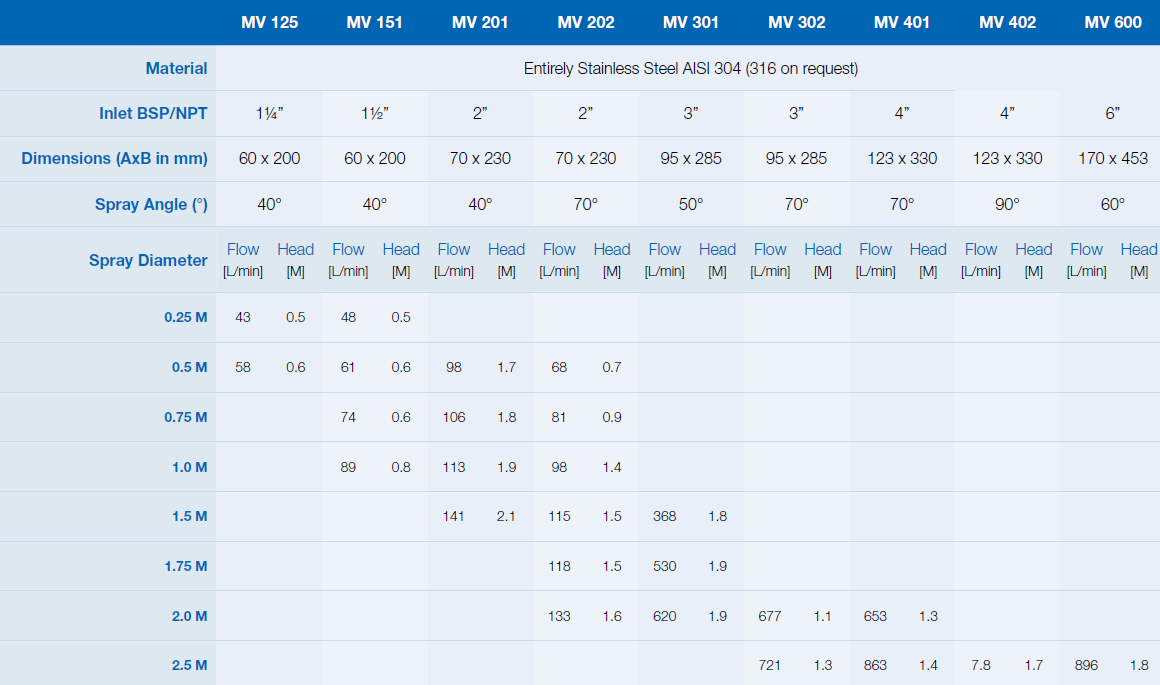Click the Dimensions (AxB in mm) label
Screen dimensions: 1160x685
point(114,158)
